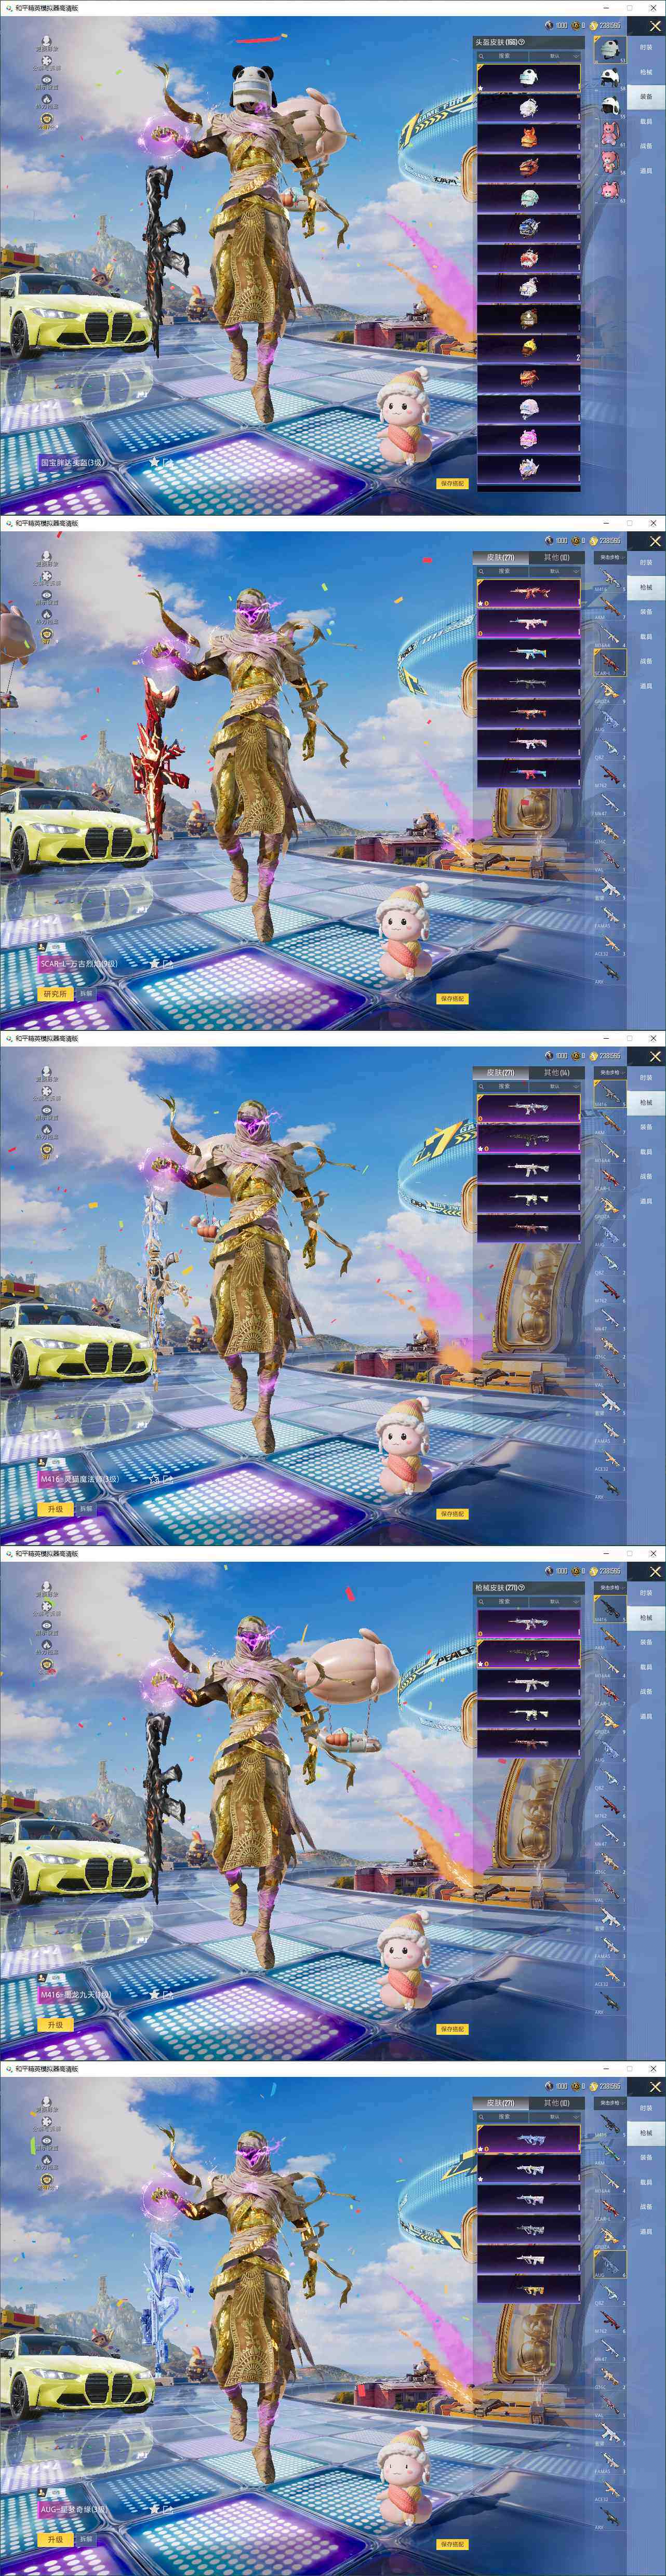Click the gold medal icon in helmet window sidebar
The height and width of the screenshot is (2576, 666).
coord(46,119)
